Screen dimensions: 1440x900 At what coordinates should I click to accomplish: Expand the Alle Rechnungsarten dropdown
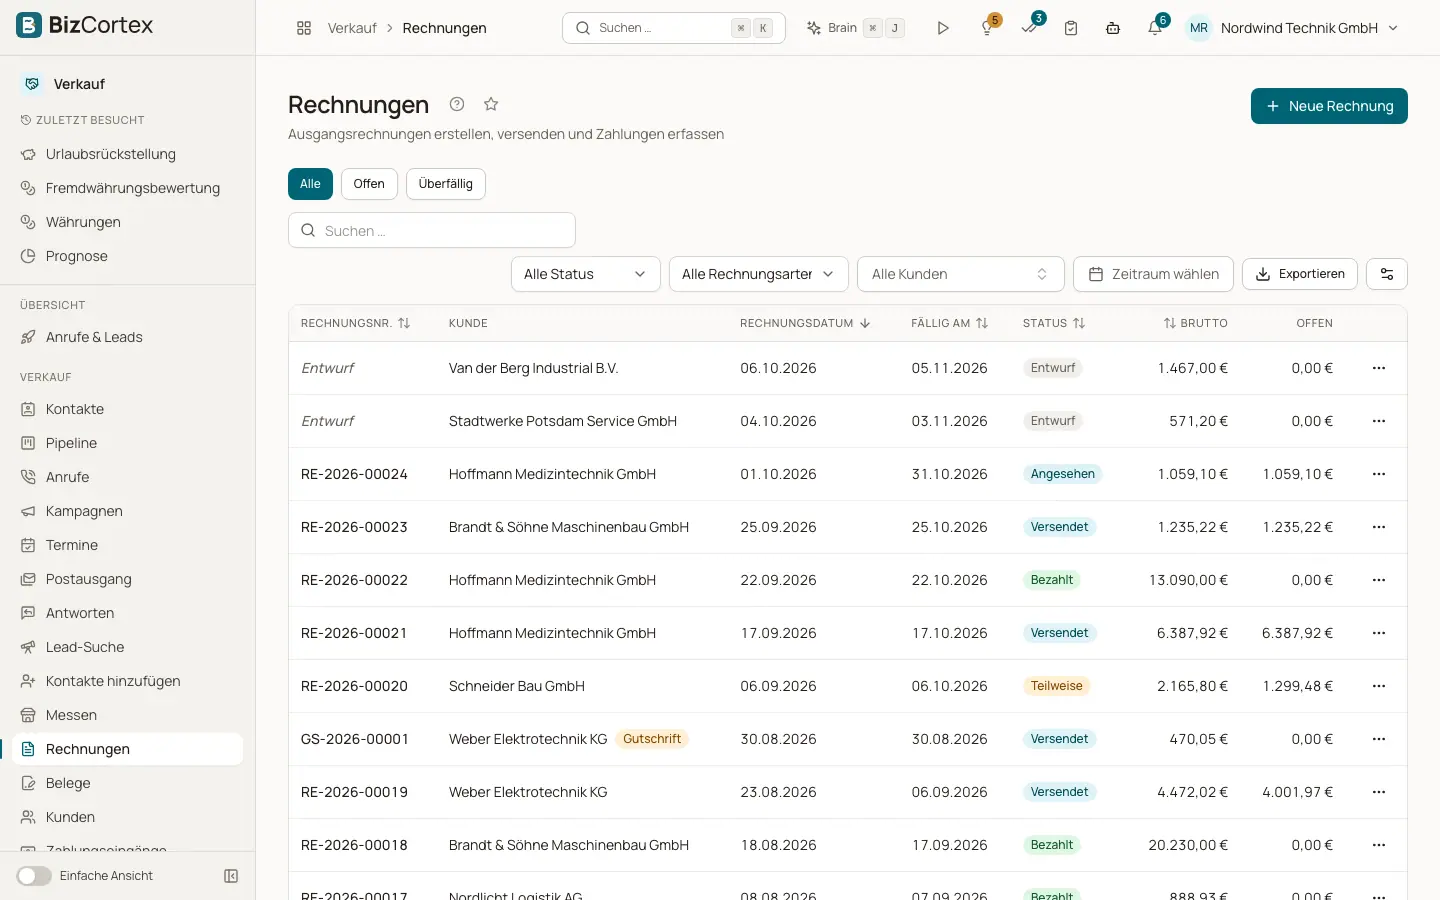tap(759, 274)
